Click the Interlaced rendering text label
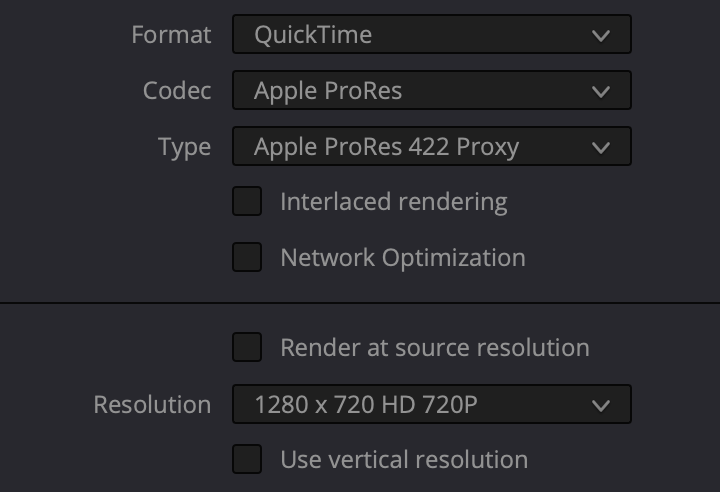 click(394, 202)
